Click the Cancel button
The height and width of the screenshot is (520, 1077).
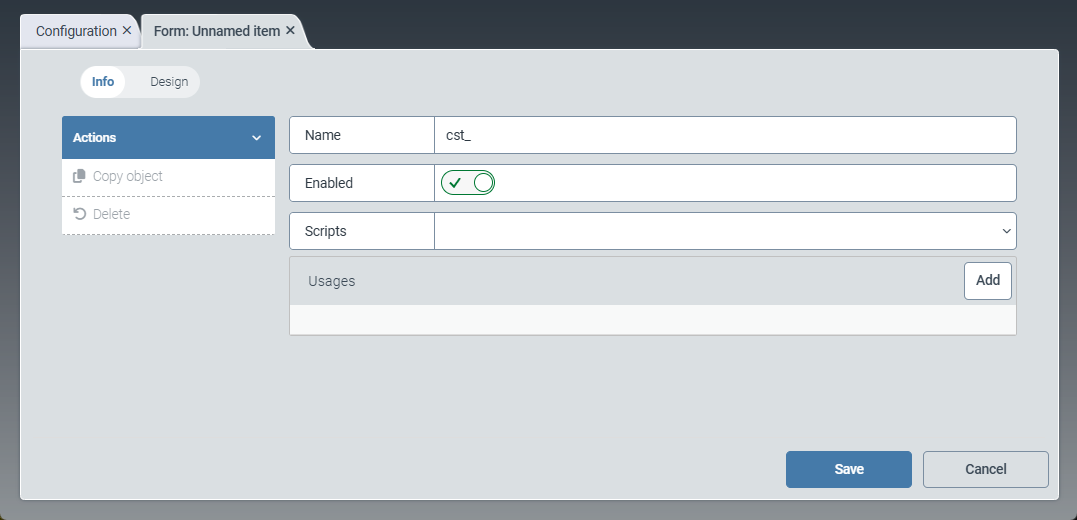tap(985, 469)
